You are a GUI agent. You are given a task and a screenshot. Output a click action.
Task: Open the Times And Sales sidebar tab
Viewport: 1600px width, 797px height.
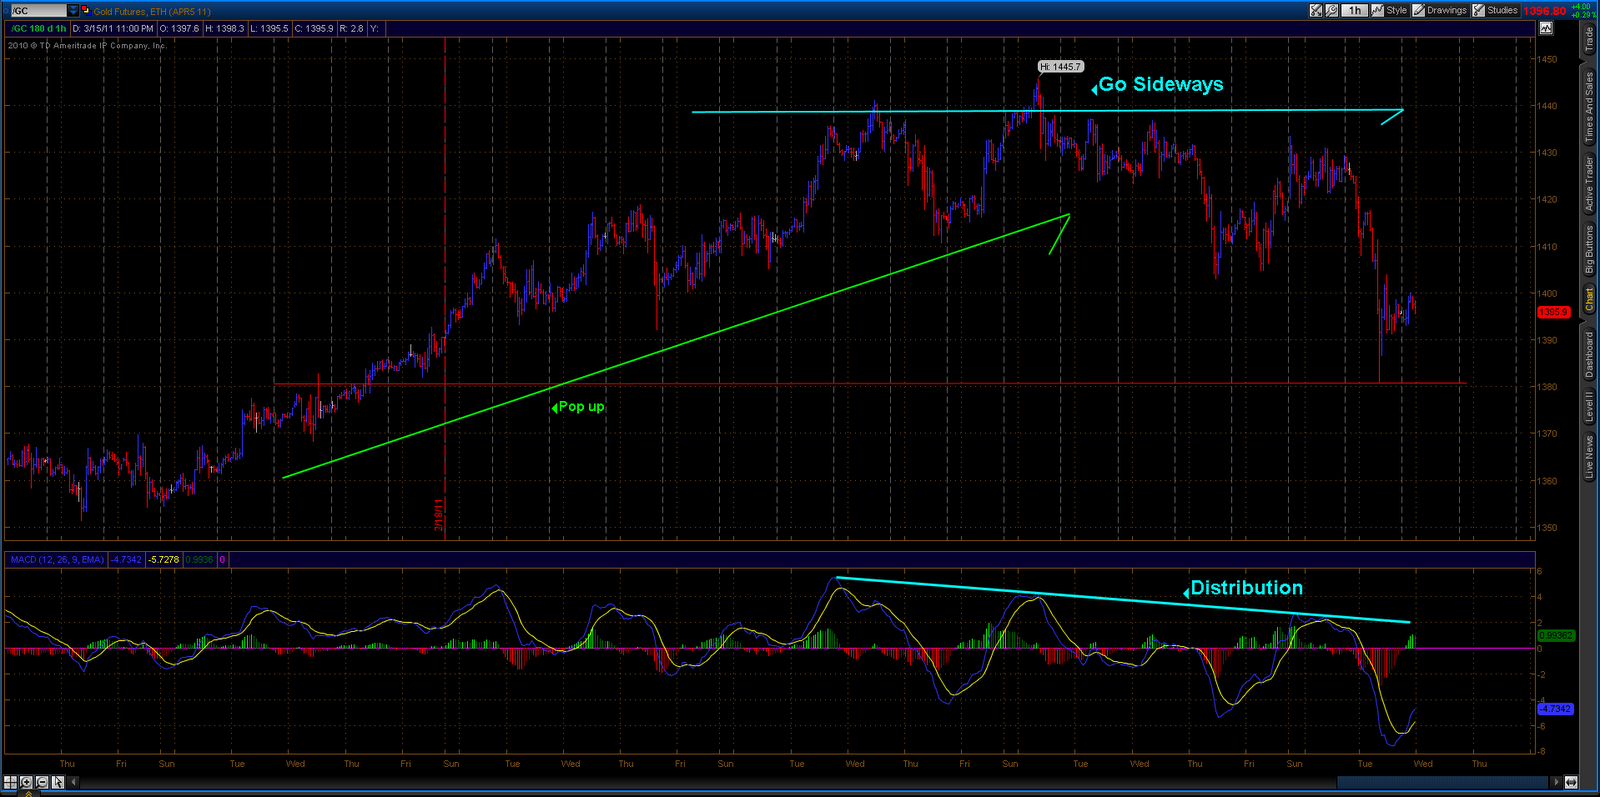(1589, 107)
